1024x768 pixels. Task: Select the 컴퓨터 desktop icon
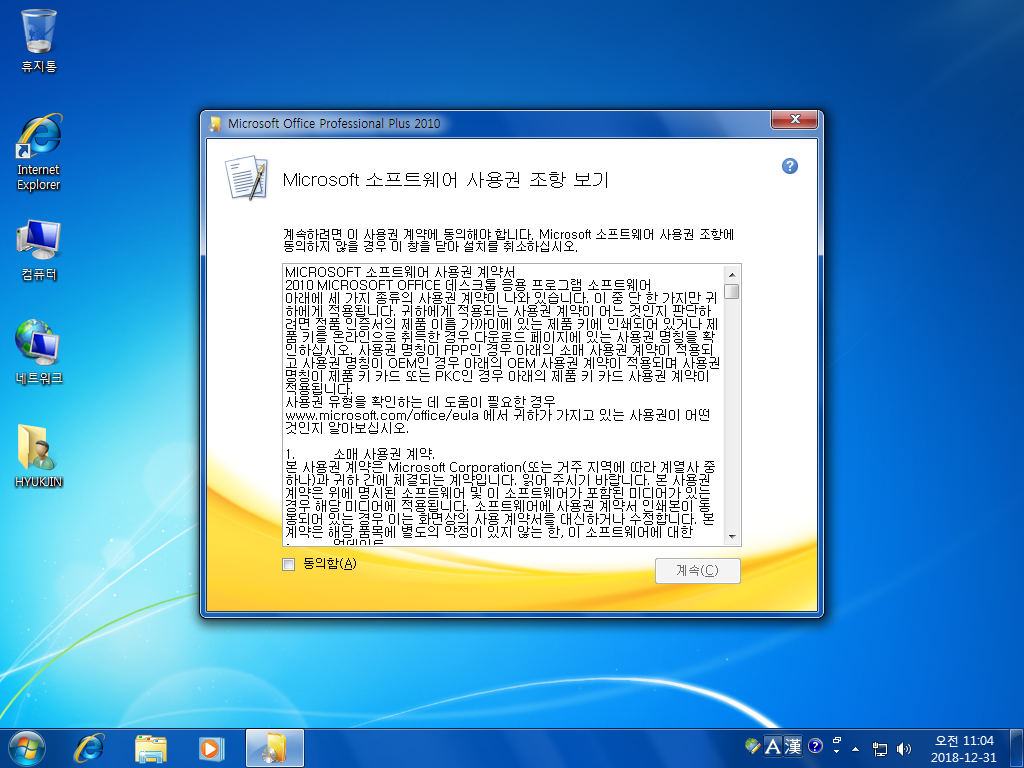point(39,250)
